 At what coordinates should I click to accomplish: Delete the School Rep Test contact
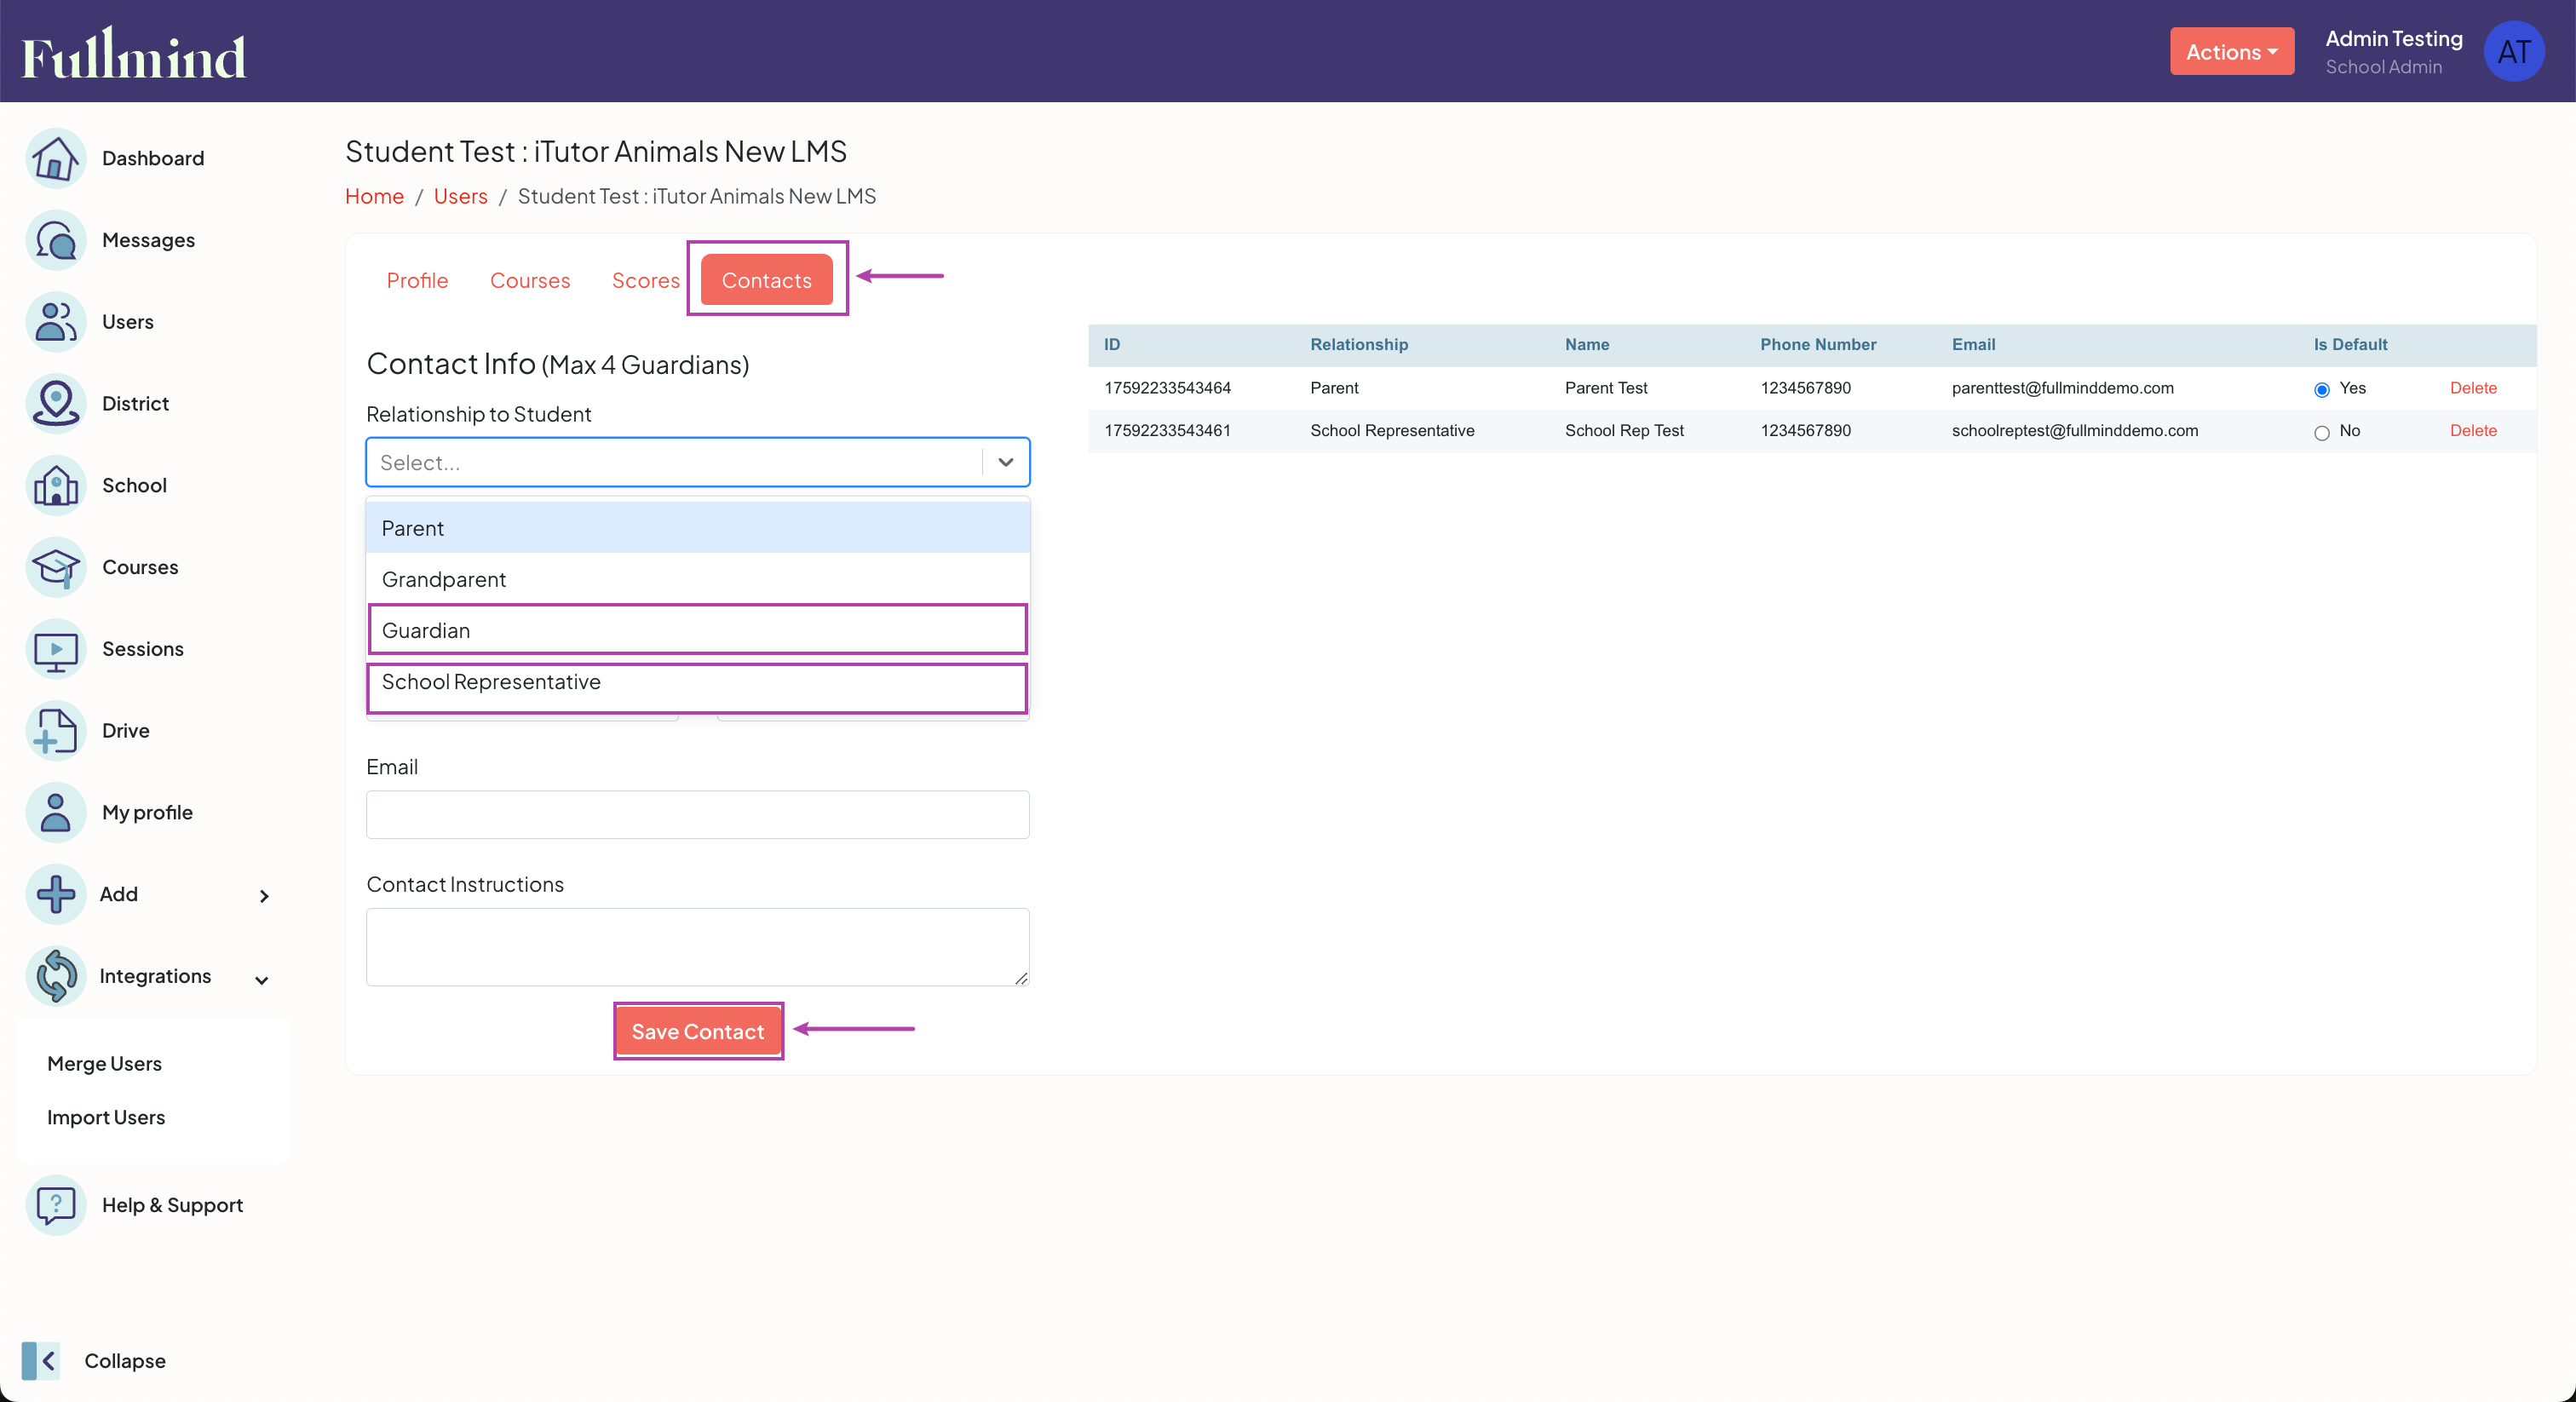point(2473,431)
